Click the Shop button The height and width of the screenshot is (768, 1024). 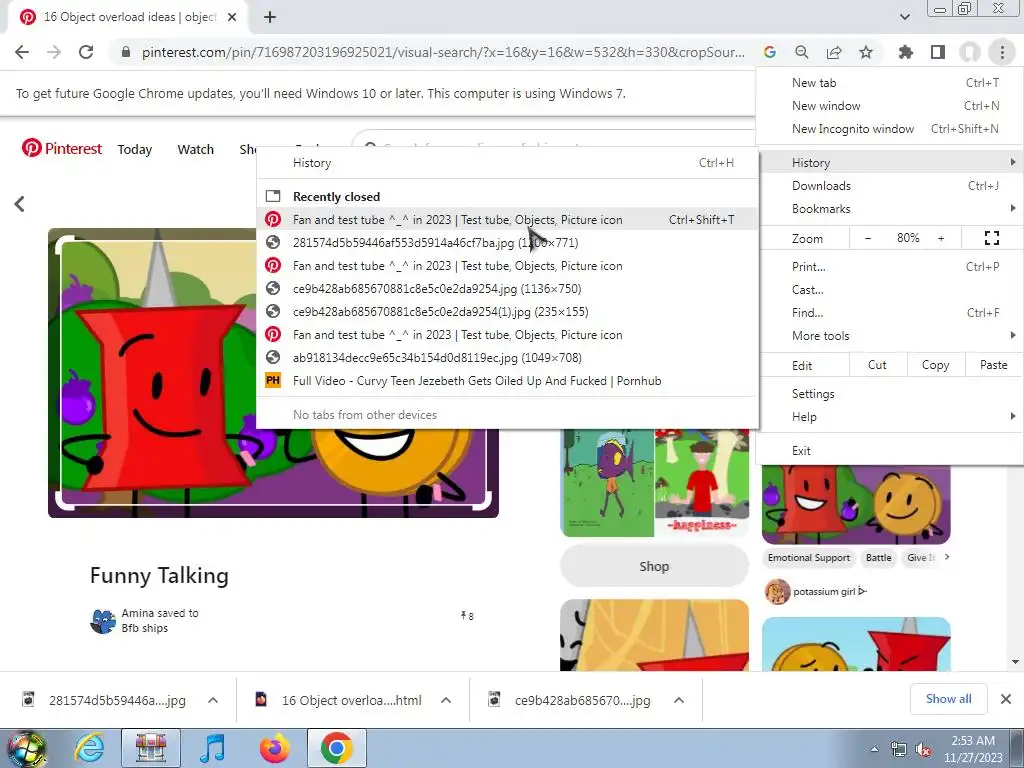click(654, 566)
